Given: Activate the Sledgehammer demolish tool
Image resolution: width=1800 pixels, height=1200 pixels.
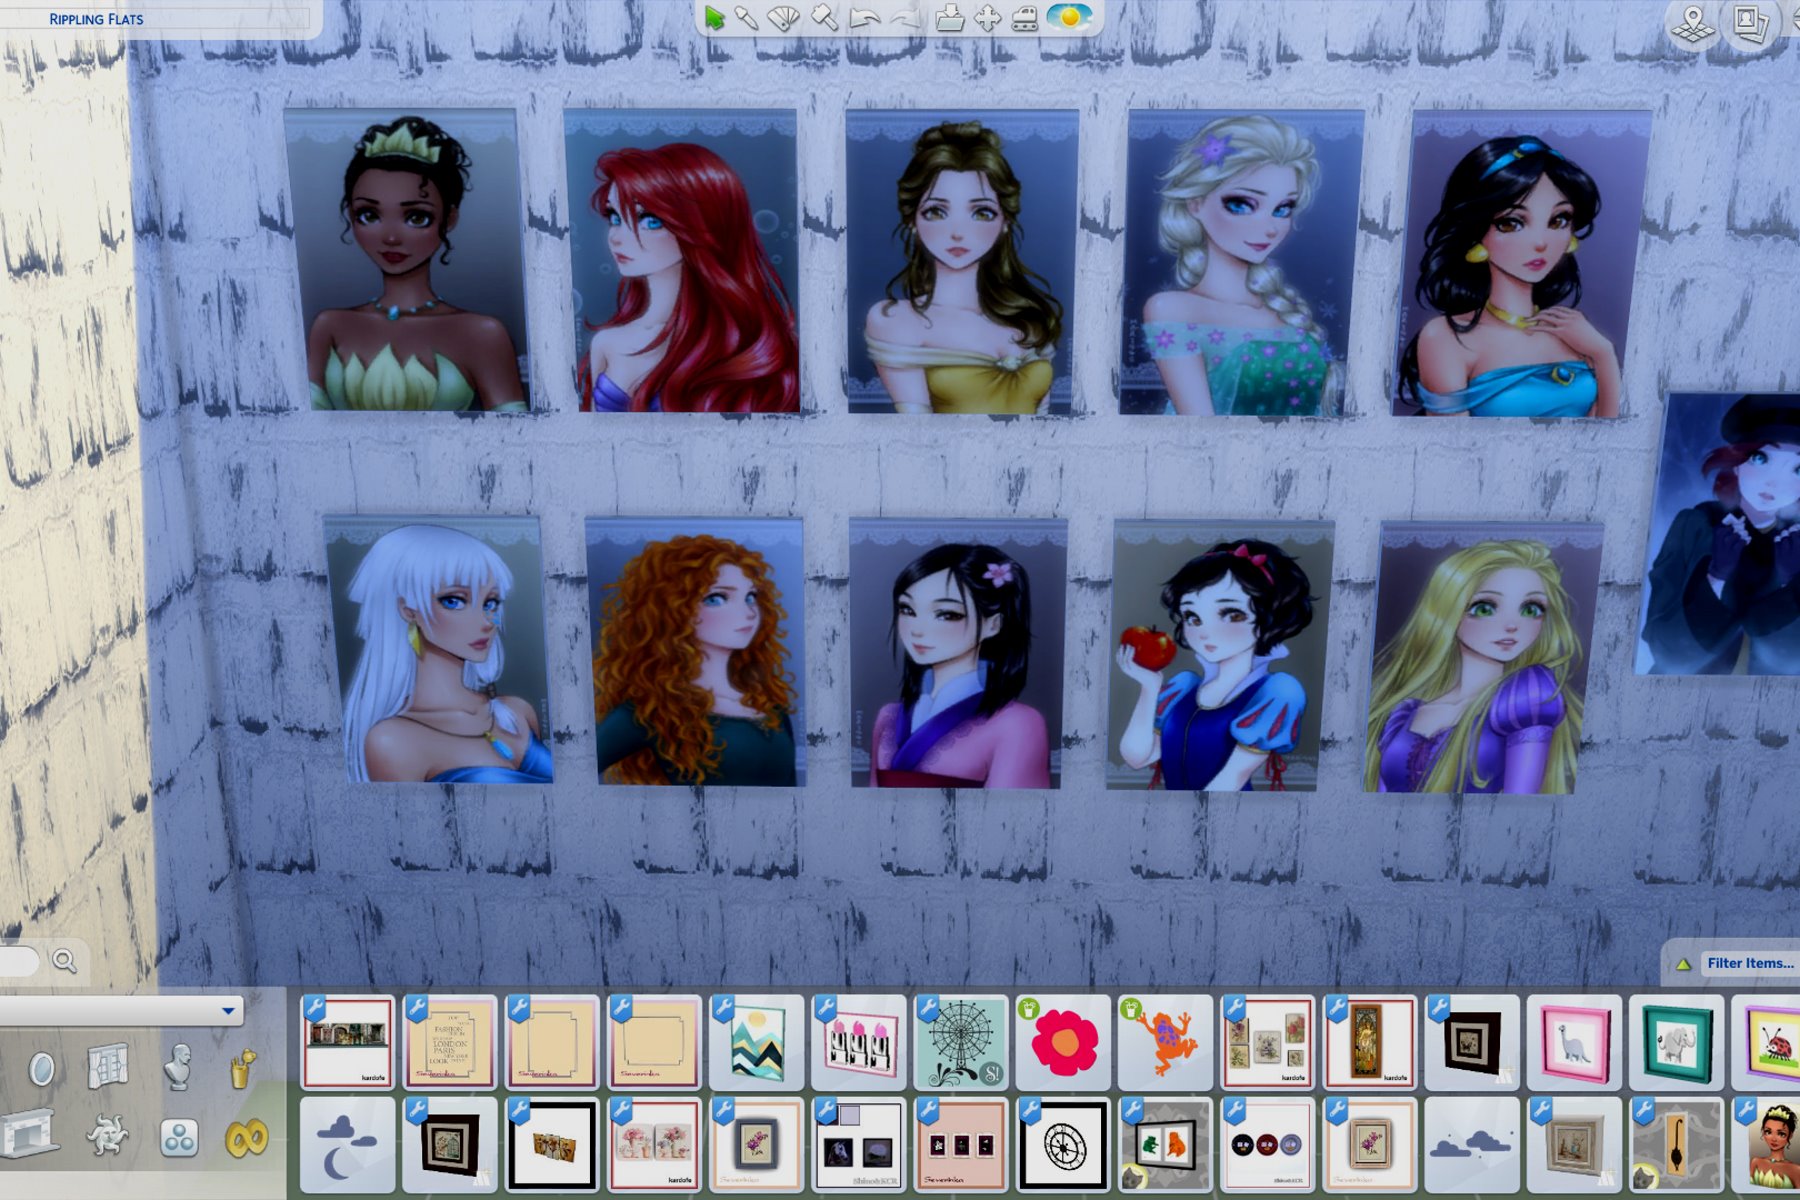Looking at the screenshot, I should point(824,18).
